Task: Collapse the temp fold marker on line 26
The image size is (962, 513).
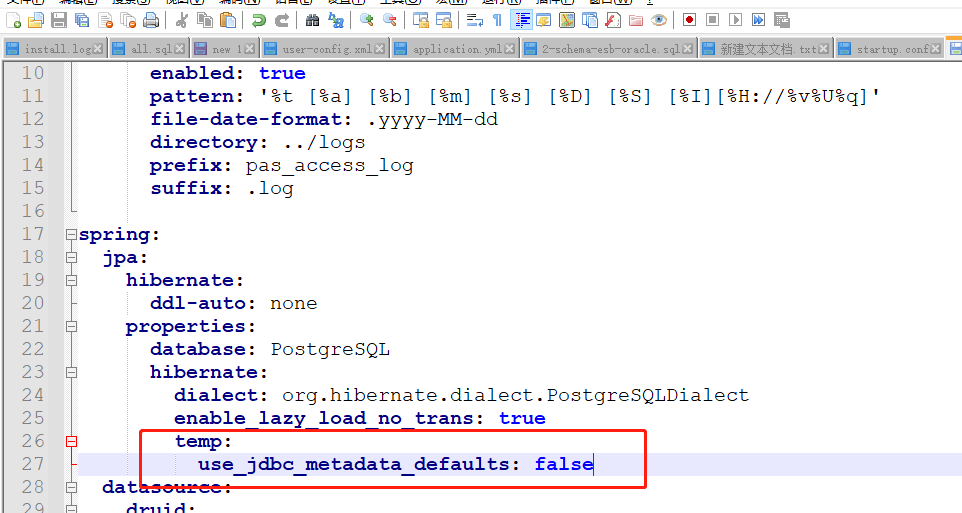Action: [70, 441]
